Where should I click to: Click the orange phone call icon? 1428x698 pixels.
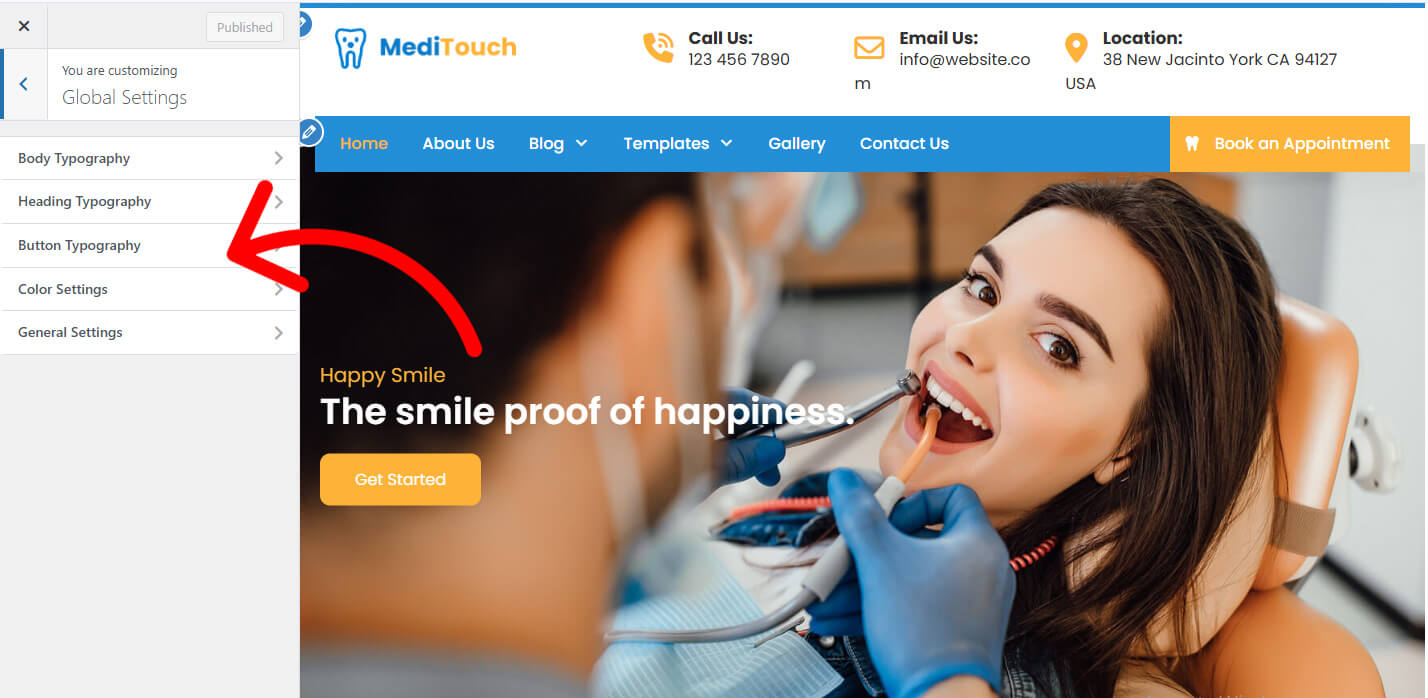click(x=658, y=47)
